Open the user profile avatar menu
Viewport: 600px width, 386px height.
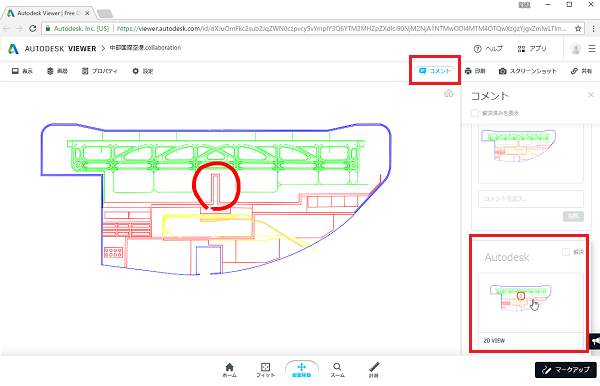pyautogui.click(x=576, y=49)
